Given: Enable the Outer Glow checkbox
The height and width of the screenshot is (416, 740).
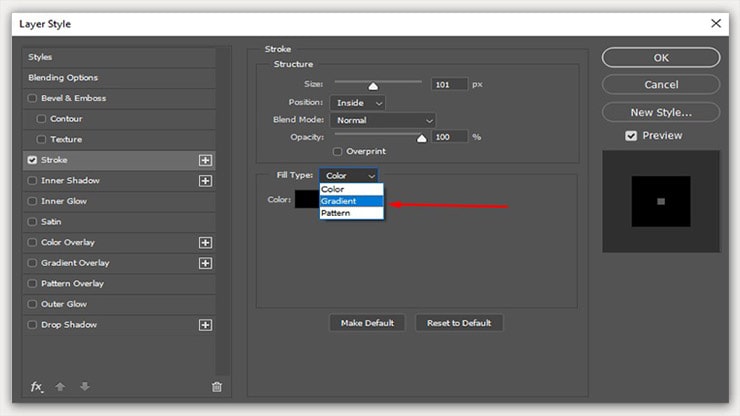Looking at the screenshot, I should (x=32, y=304).
